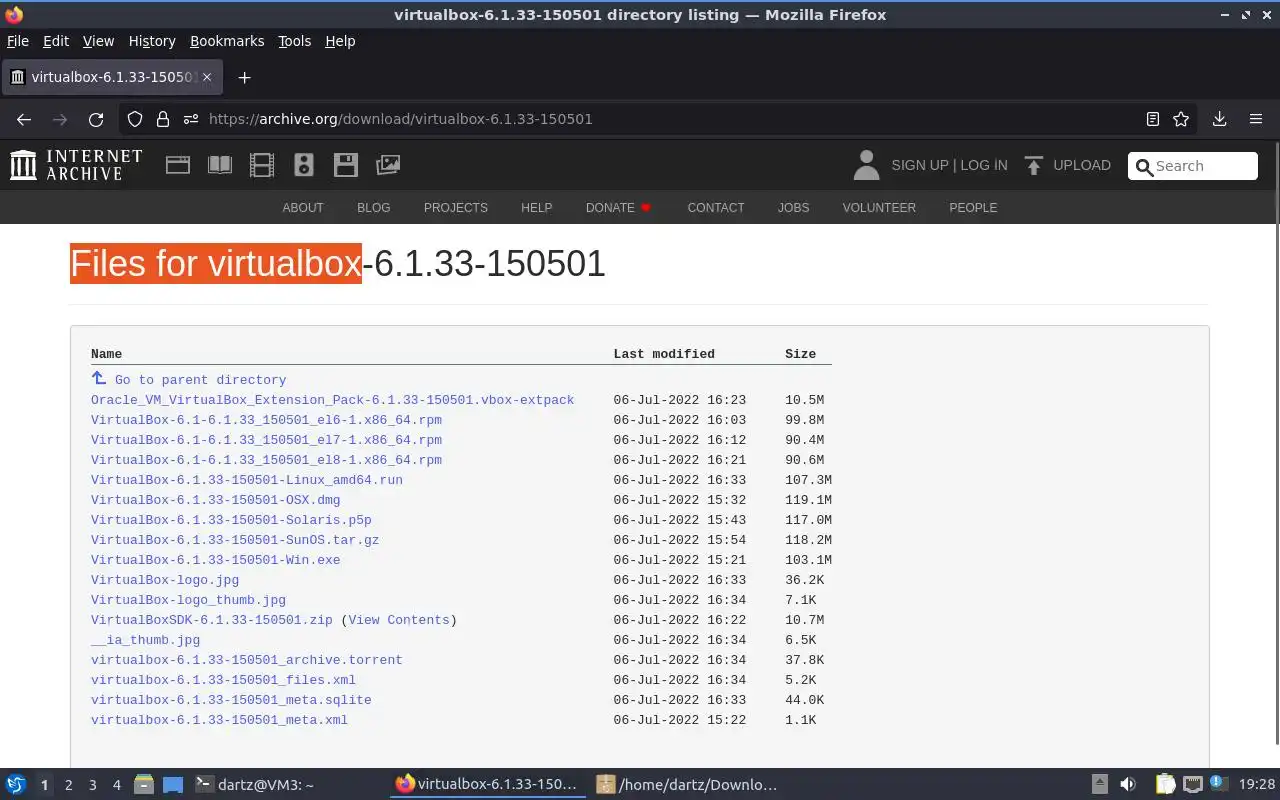Image resolution: width=1280 pixels, height=800 pixels.
Task: Download VirtualBox Win.exe file
Action: click(x=215, y=560)
